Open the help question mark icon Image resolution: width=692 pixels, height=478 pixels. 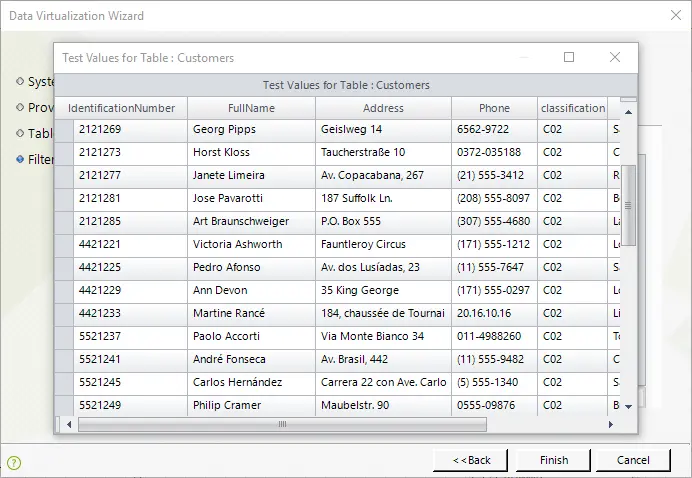coord(14,463)
